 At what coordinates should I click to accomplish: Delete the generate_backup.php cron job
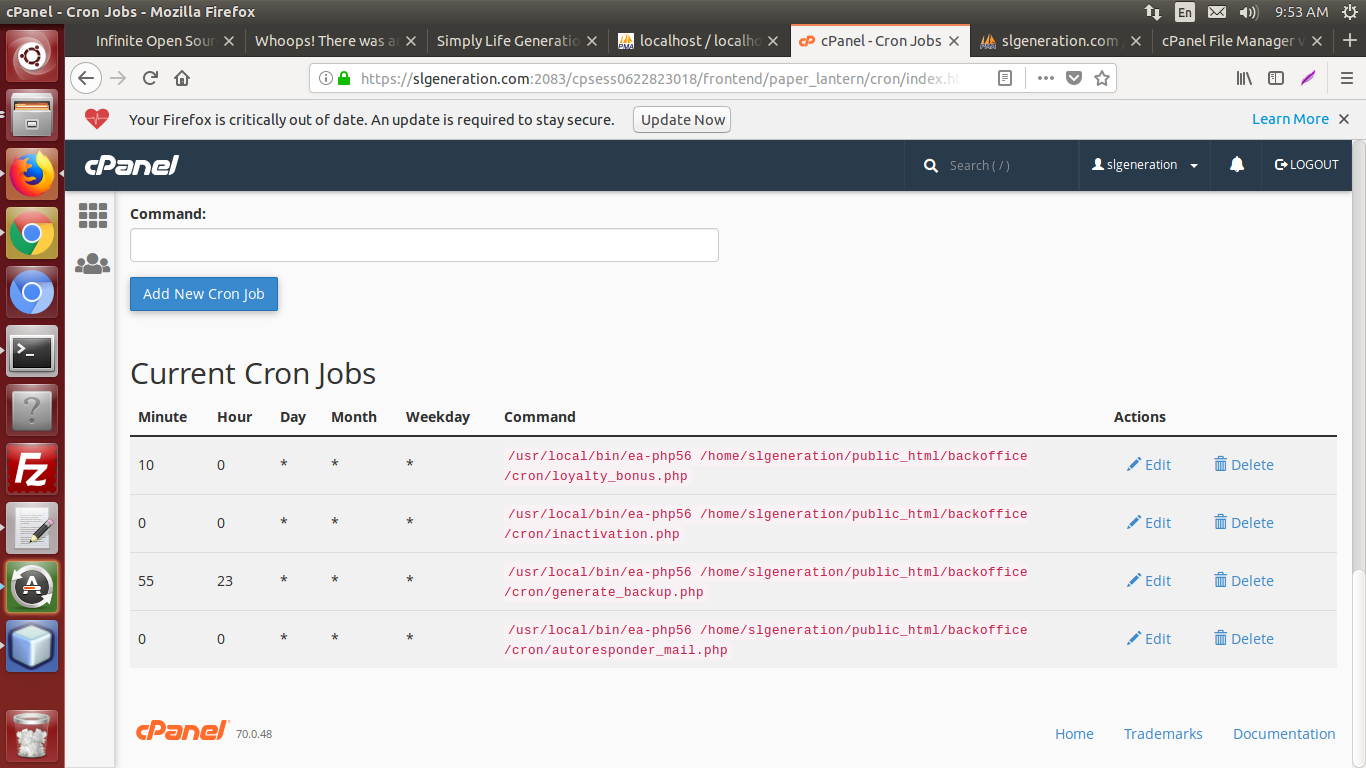1243,581
